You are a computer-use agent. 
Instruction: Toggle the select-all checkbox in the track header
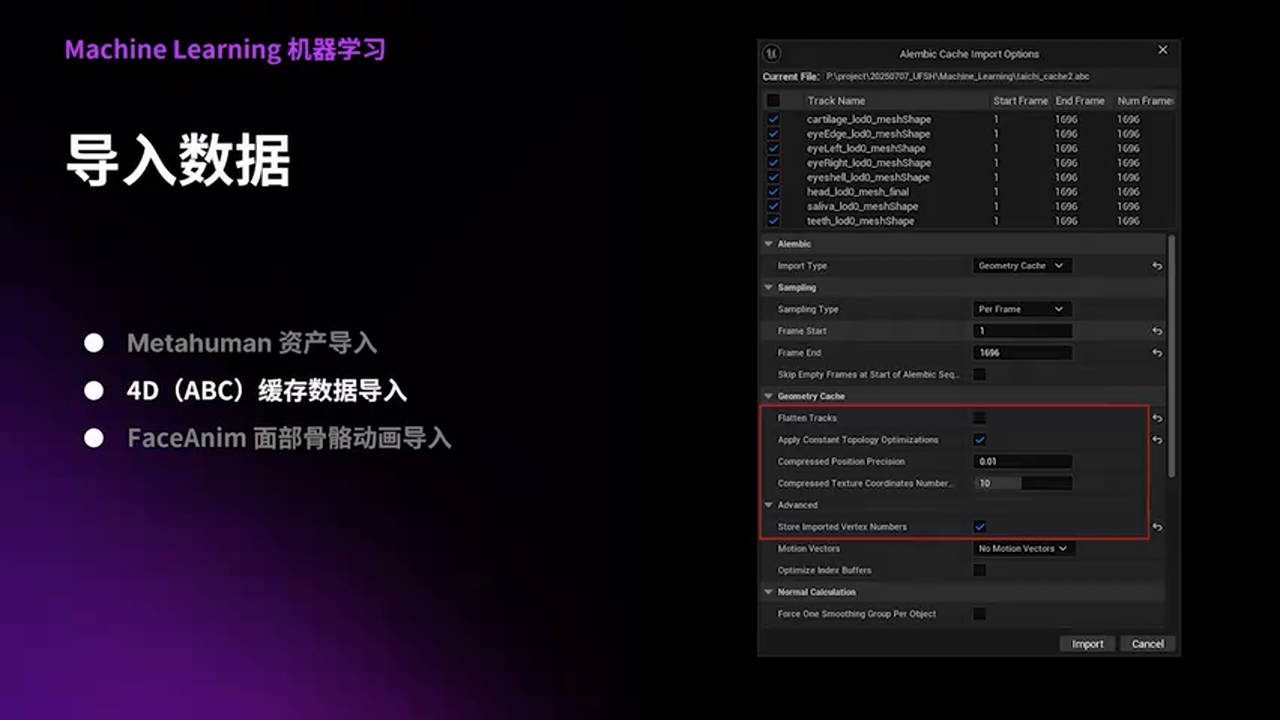click(x=773, y=100)
